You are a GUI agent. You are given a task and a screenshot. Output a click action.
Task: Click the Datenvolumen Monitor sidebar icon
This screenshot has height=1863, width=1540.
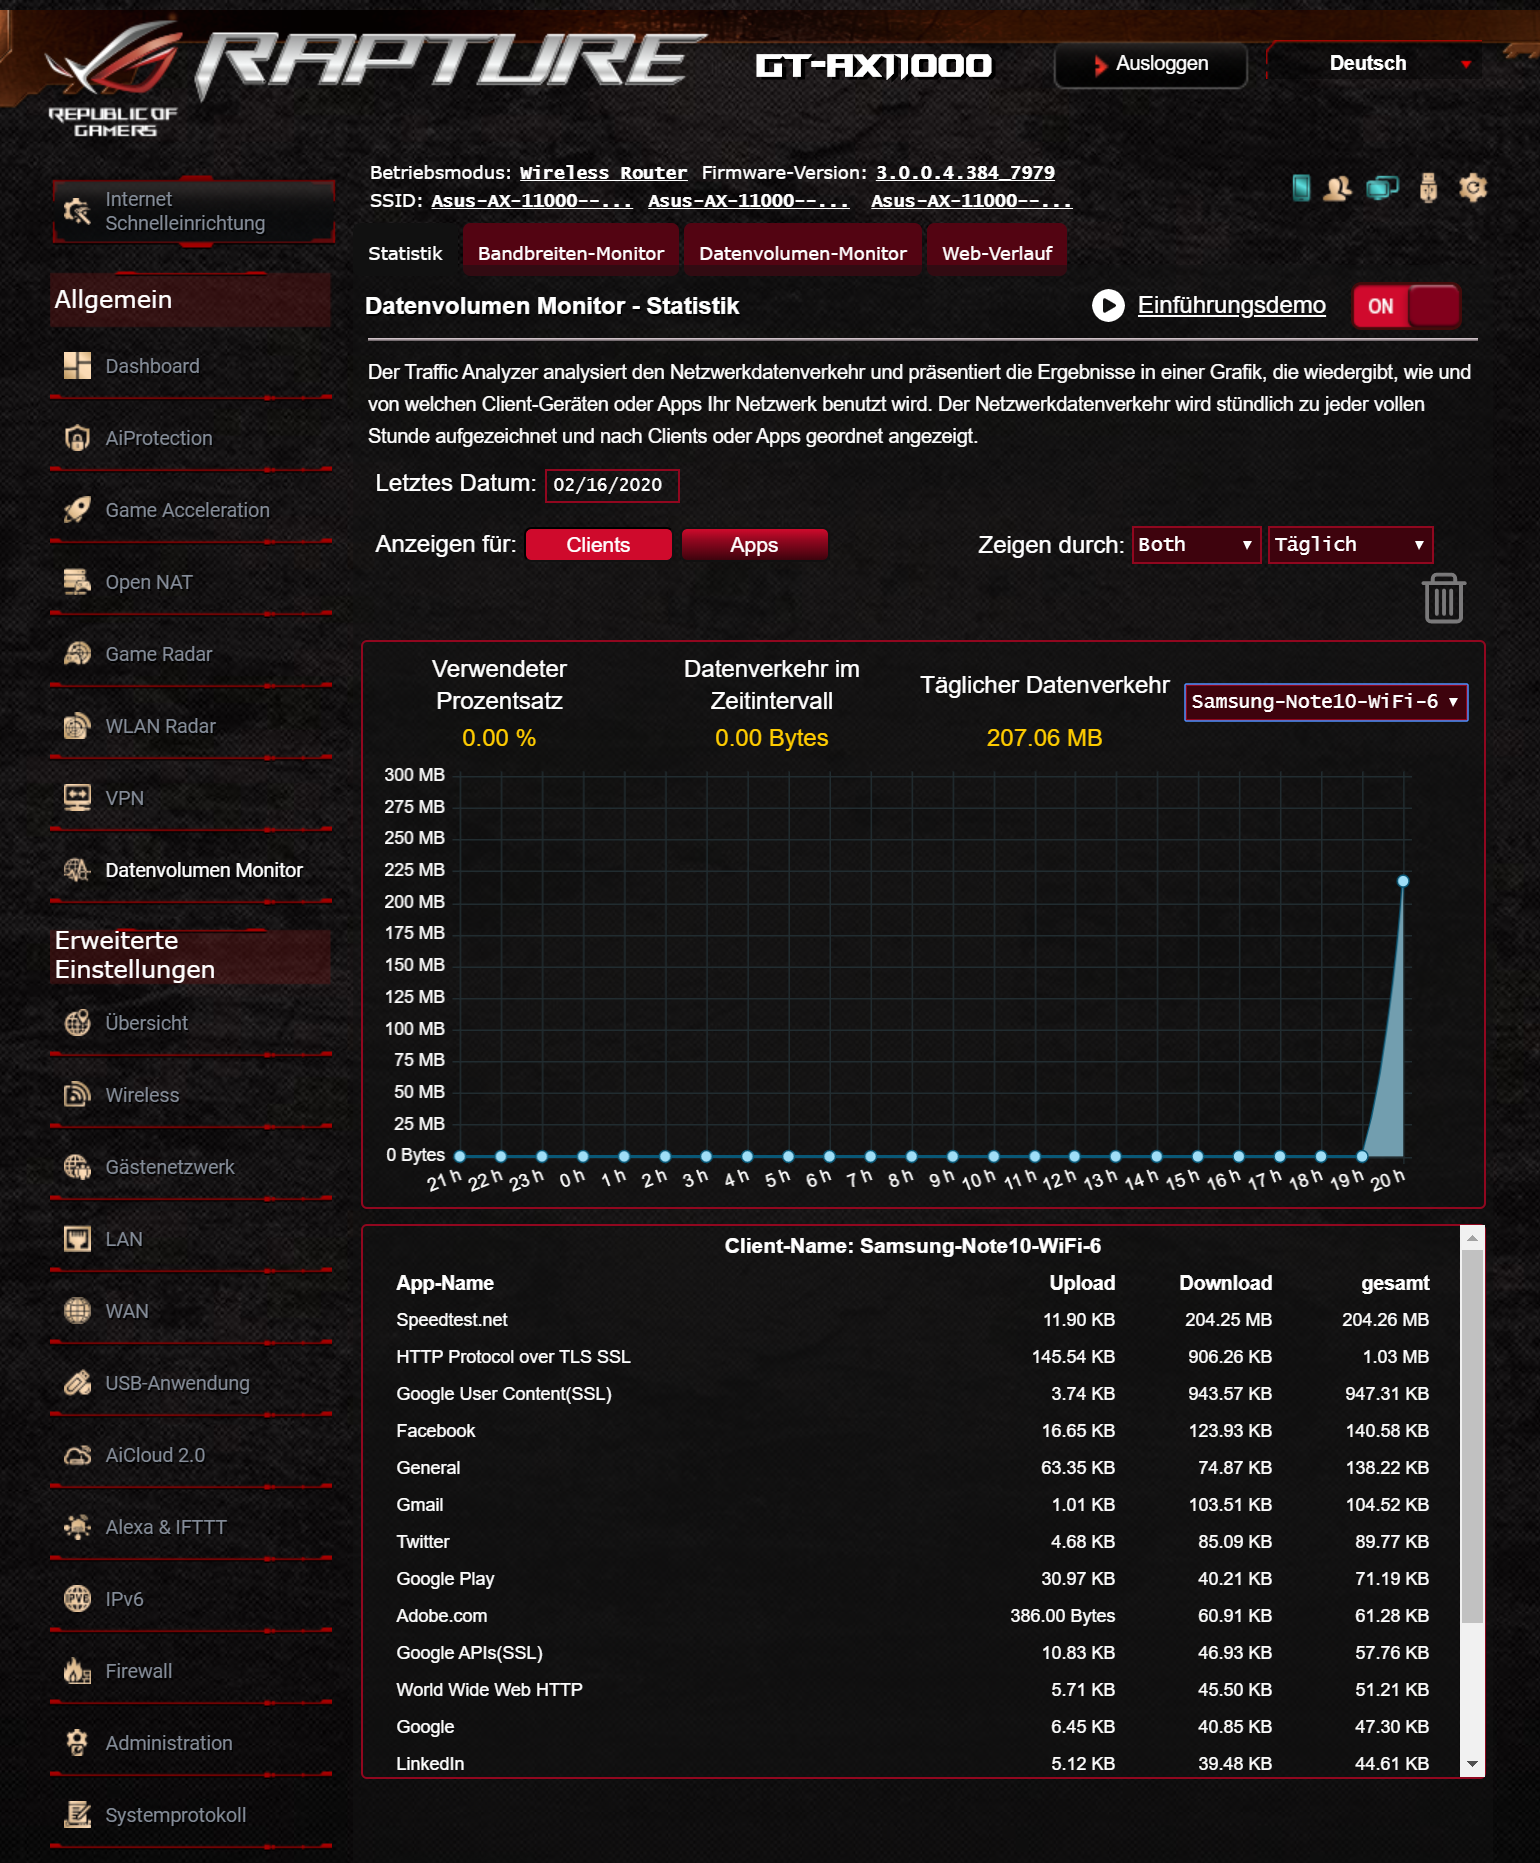(x=77, y=870)
